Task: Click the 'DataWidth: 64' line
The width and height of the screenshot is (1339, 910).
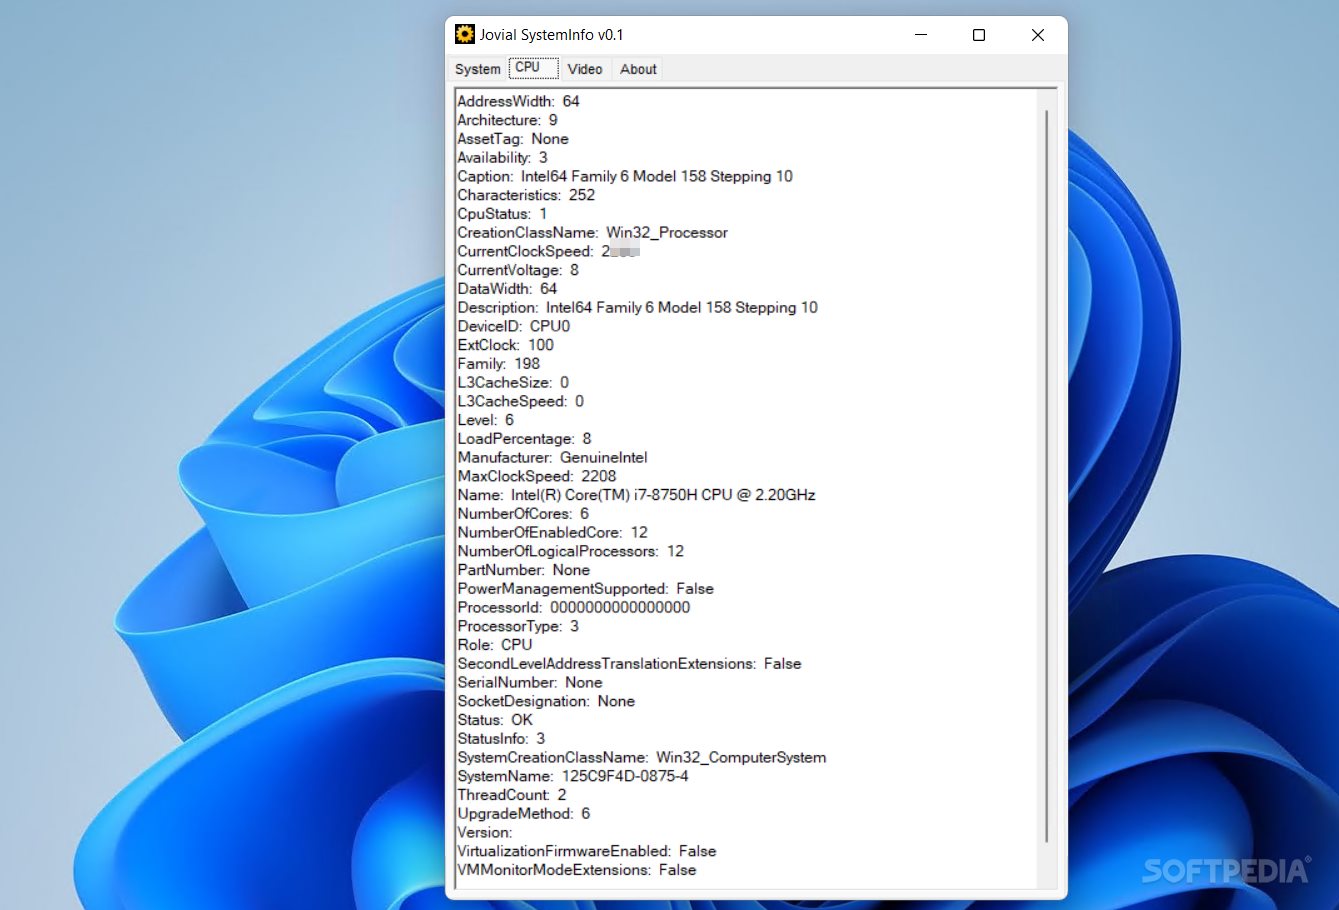Action: pos(507,289)
